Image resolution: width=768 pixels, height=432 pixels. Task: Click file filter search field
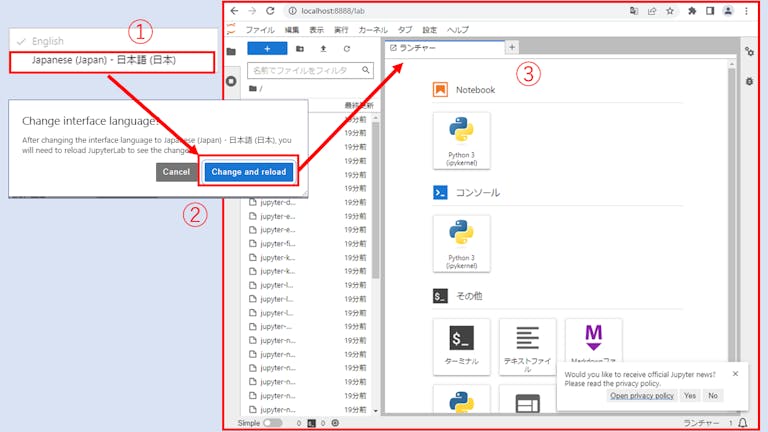310,71
